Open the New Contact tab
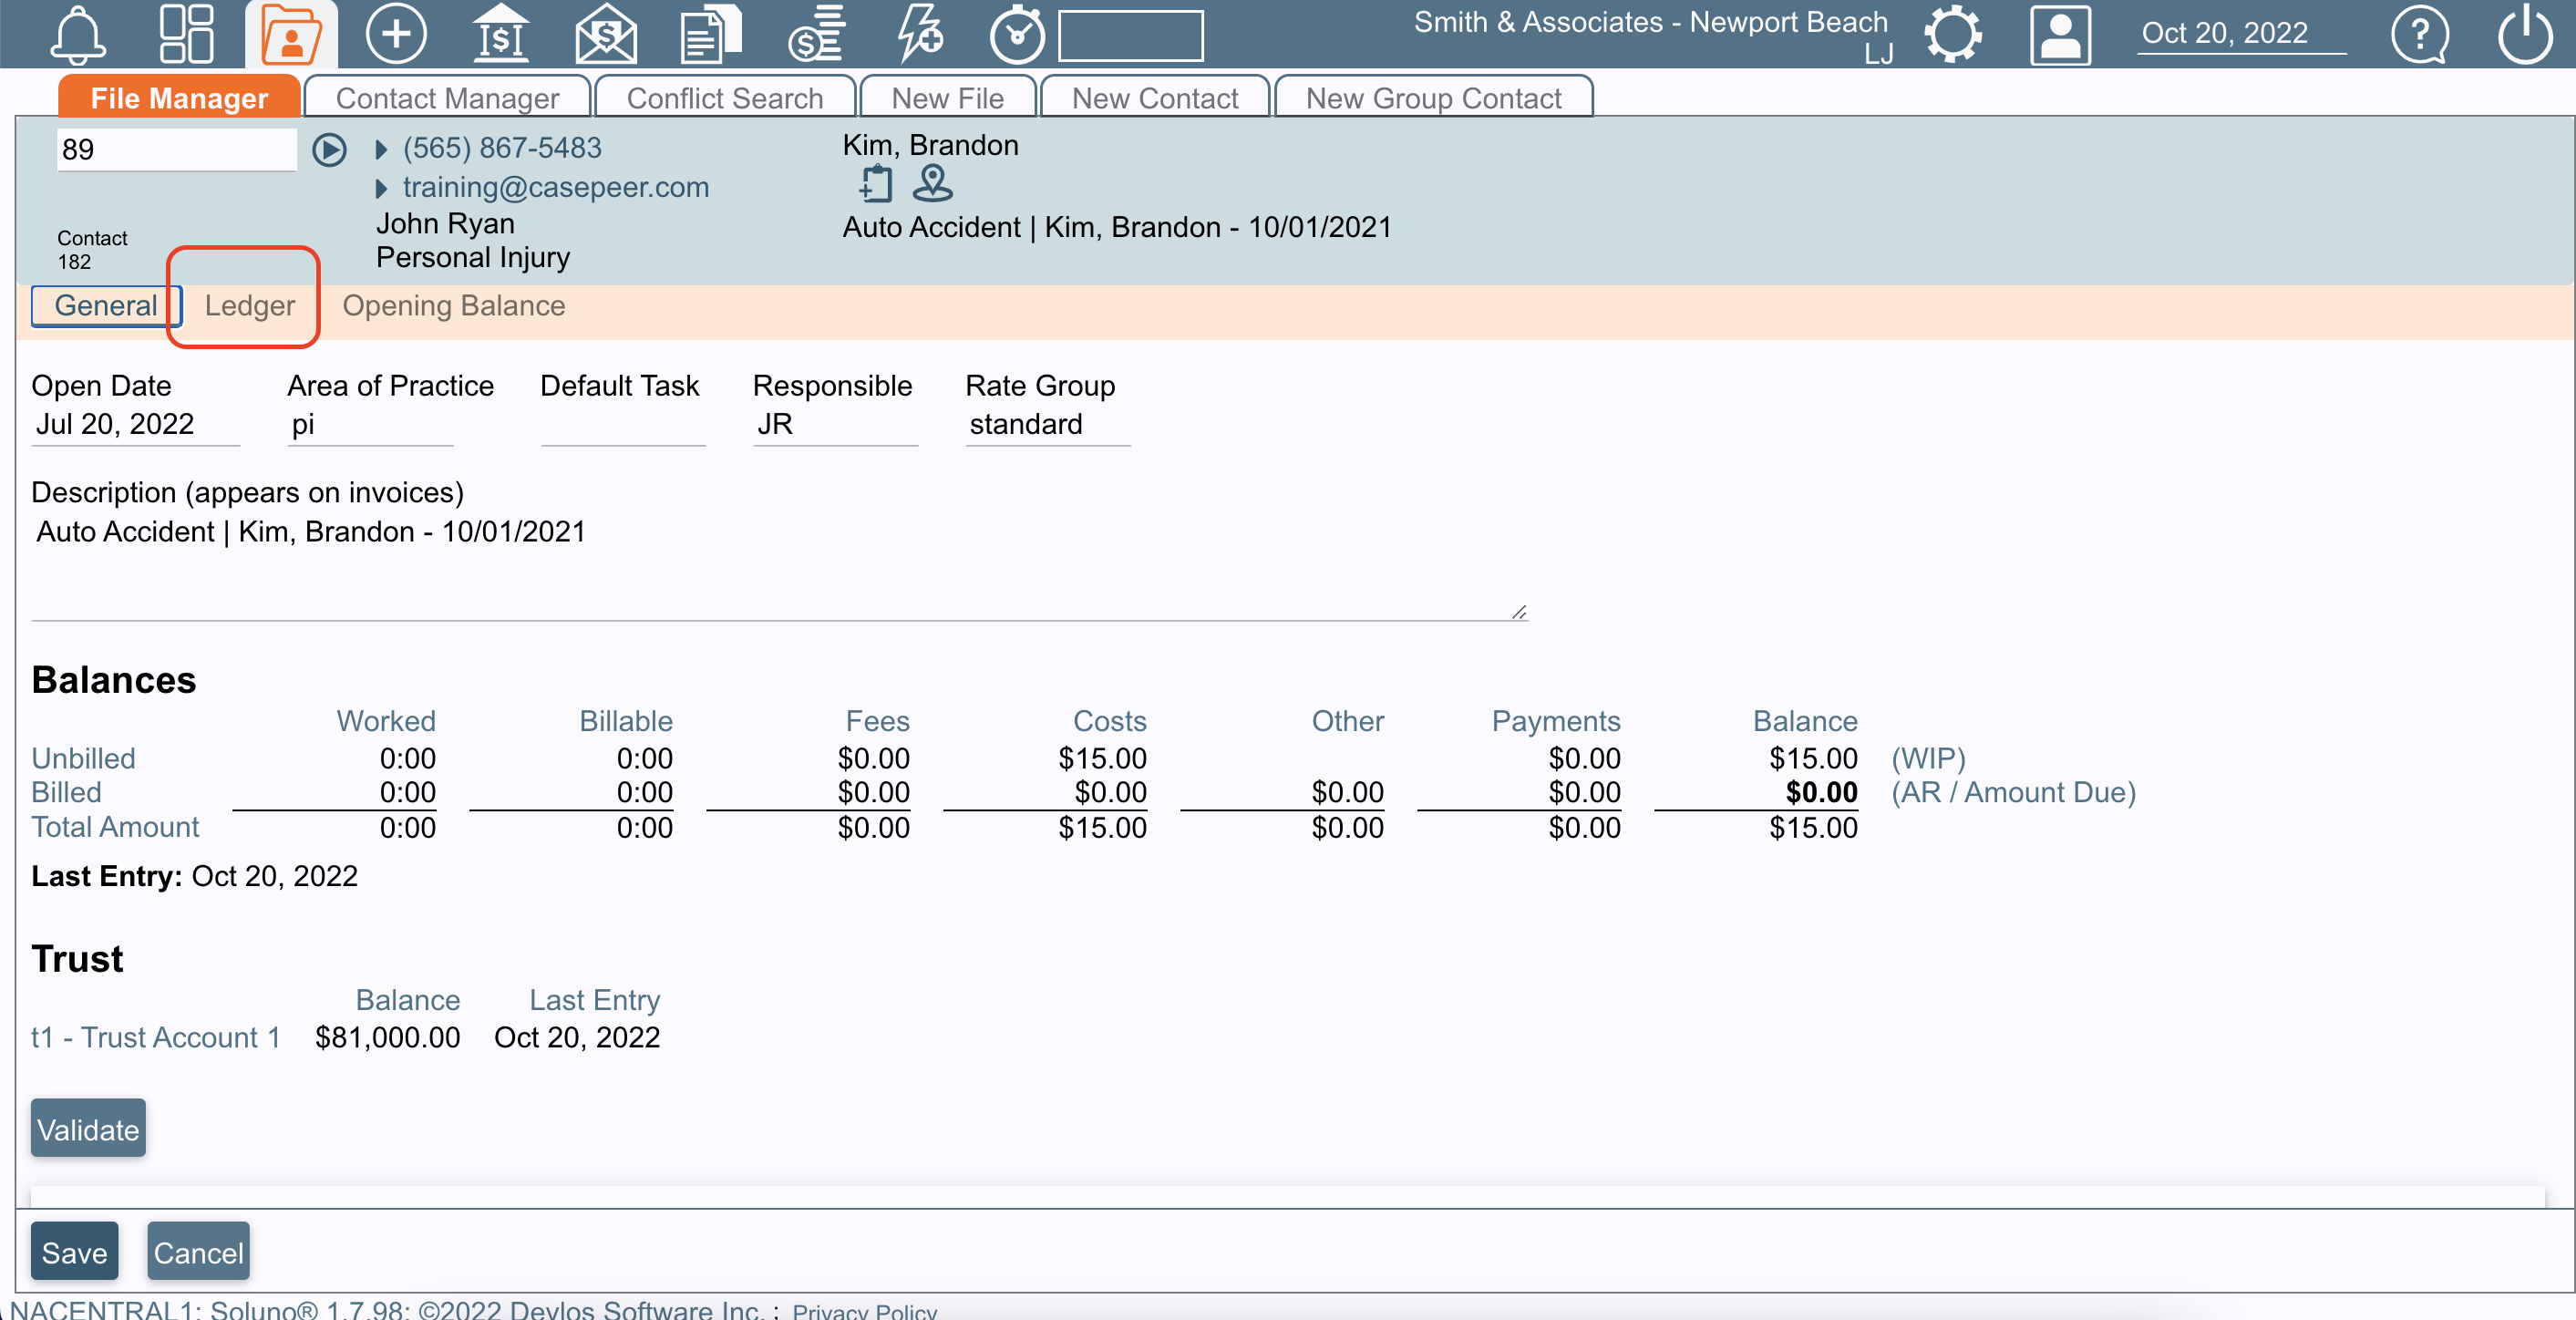 (1155, 98)
